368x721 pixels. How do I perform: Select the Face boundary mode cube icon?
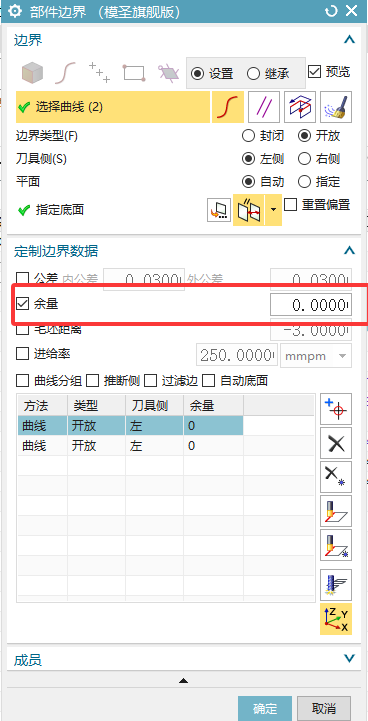coord(32,73)
